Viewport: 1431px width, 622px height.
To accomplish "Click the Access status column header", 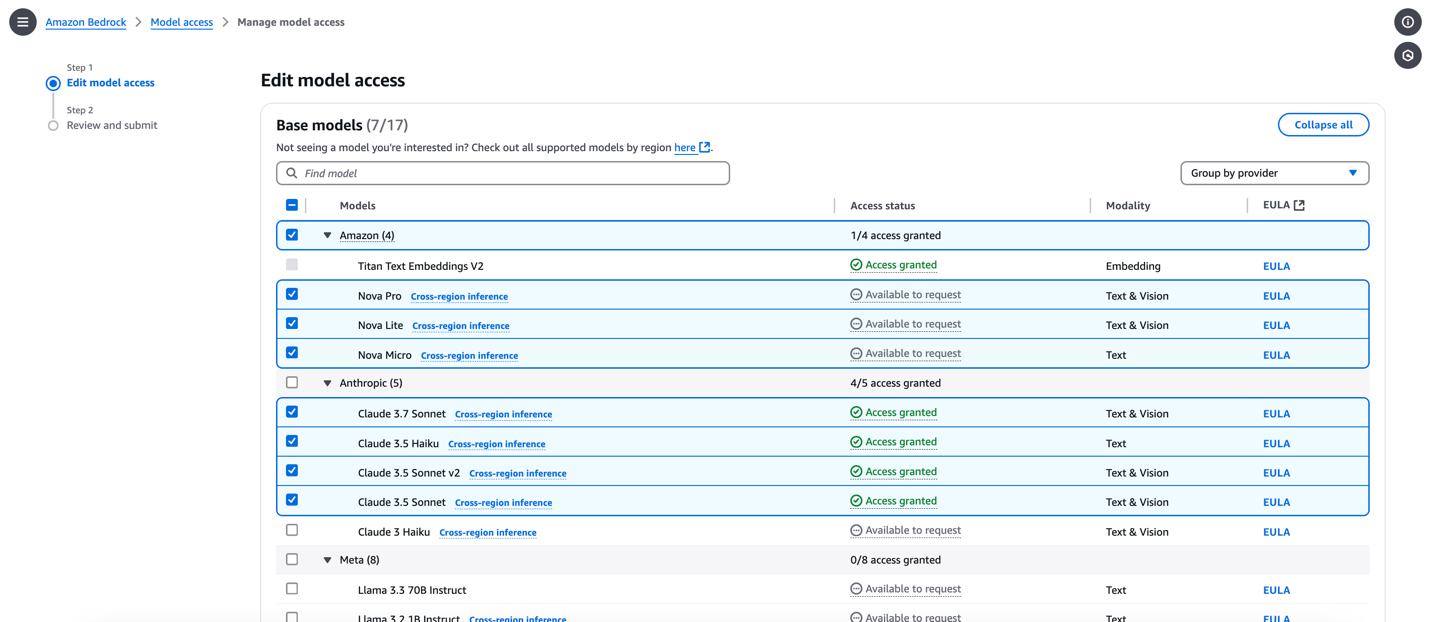I will [x=882, y=206].
